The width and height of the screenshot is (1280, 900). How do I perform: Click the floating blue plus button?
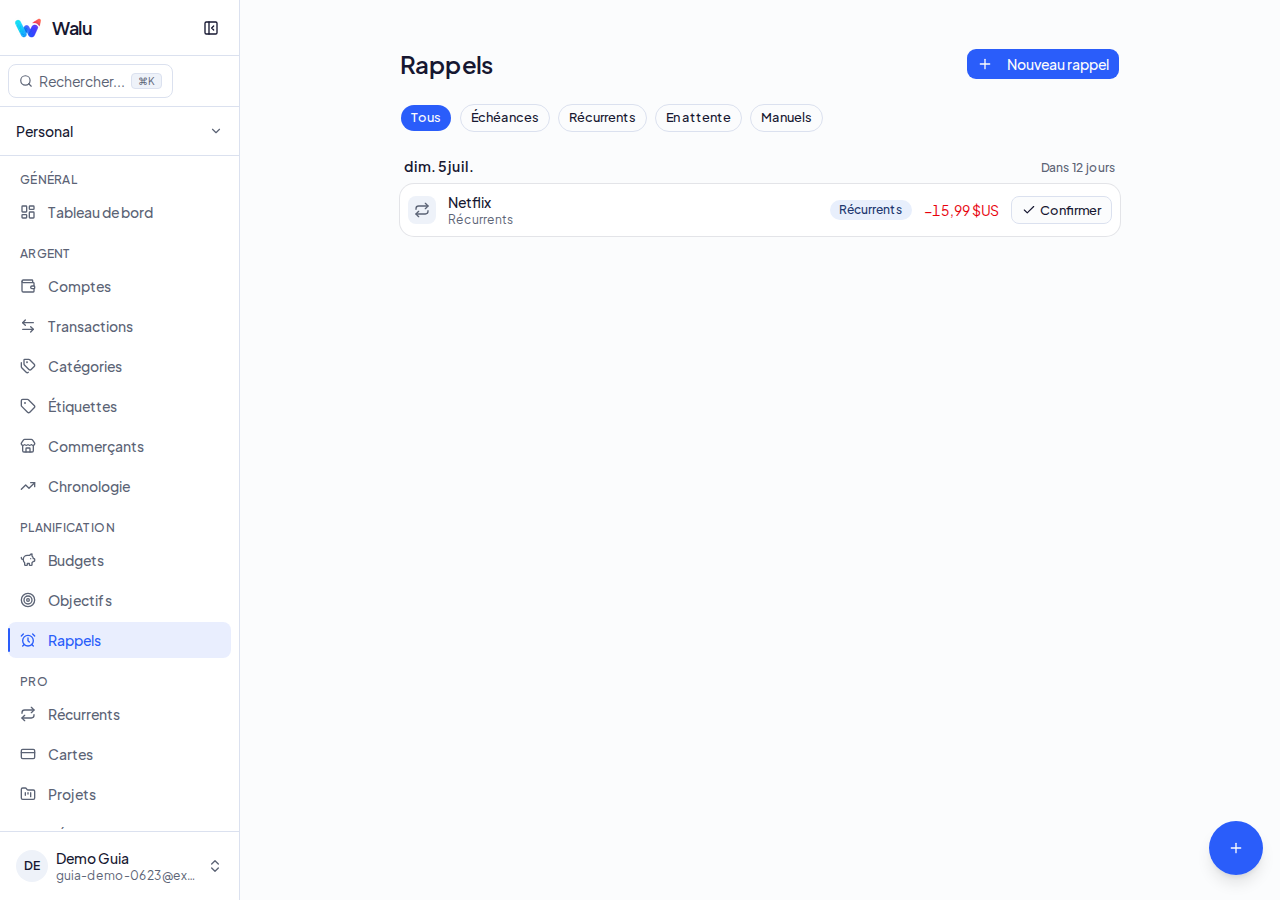tap(1236, 848)
